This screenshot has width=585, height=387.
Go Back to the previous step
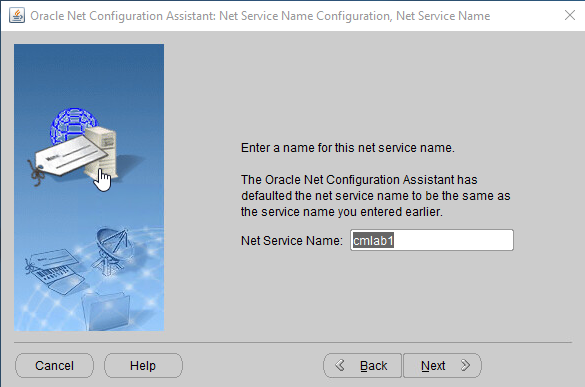(x=362, y=365)
